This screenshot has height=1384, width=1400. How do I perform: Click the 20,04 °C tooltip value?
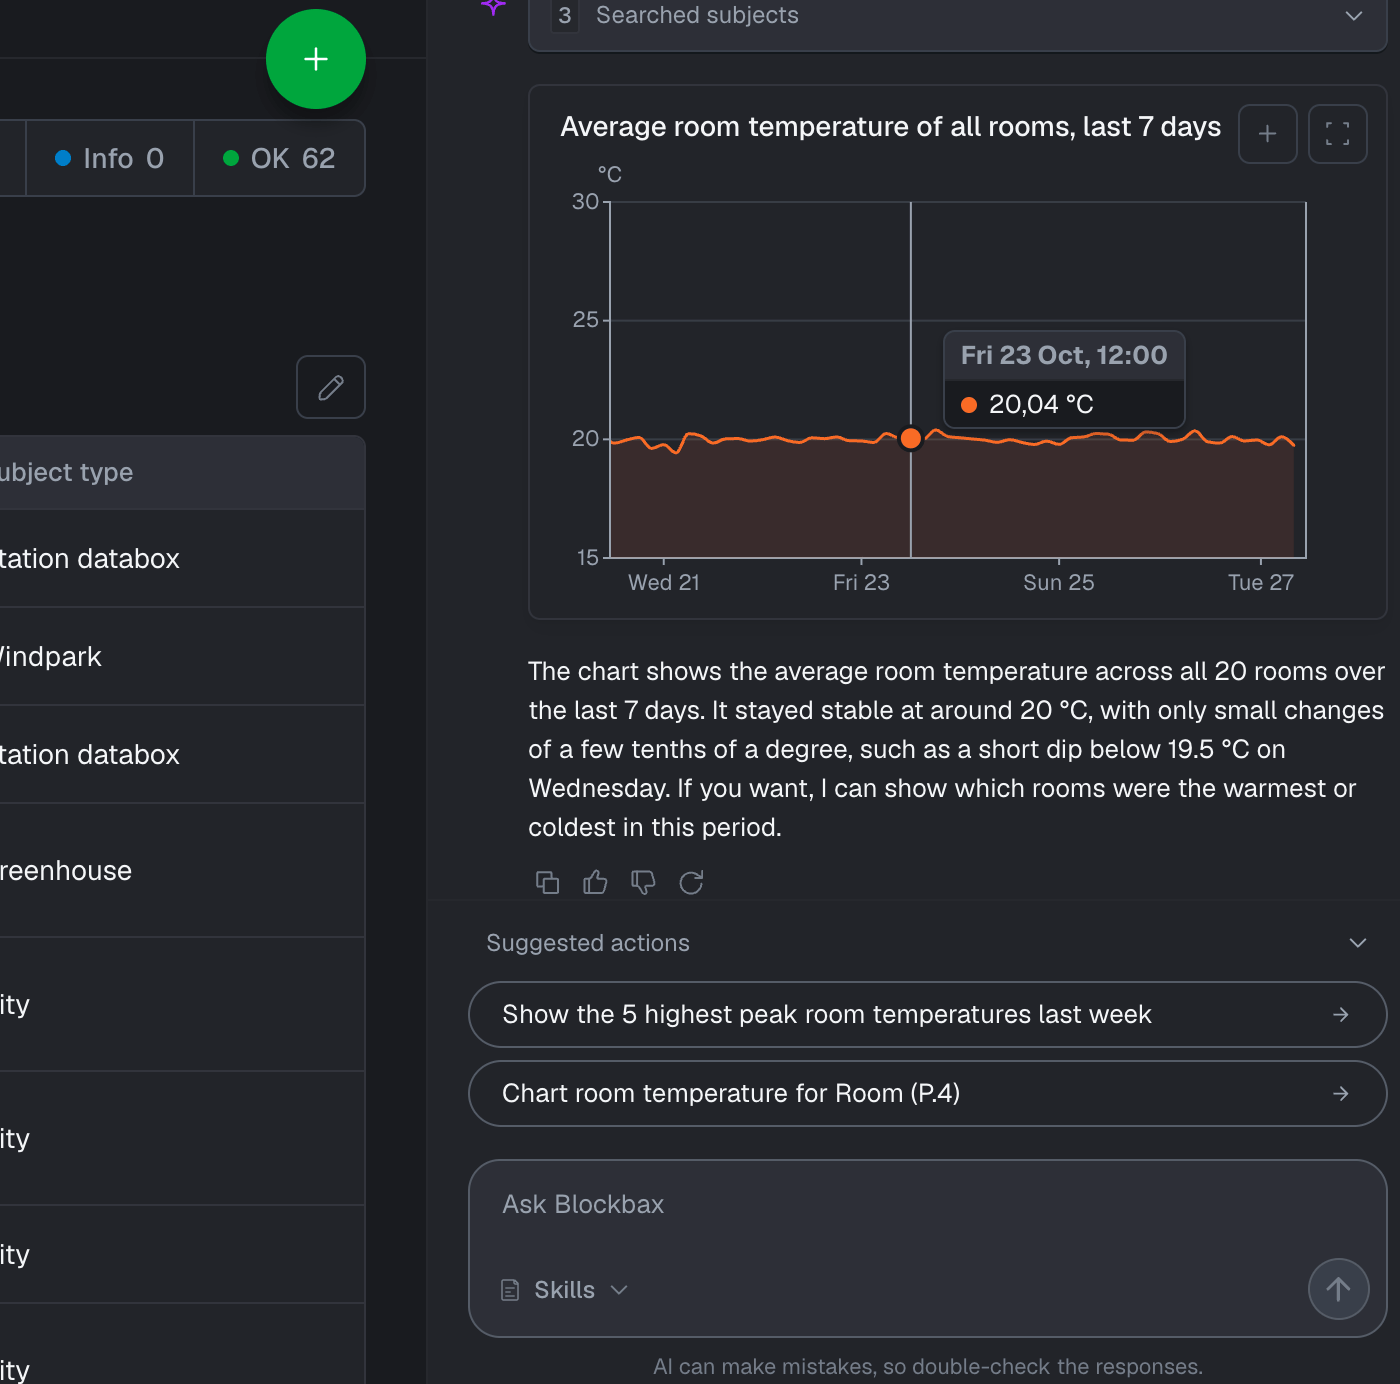pos(1041,404)
